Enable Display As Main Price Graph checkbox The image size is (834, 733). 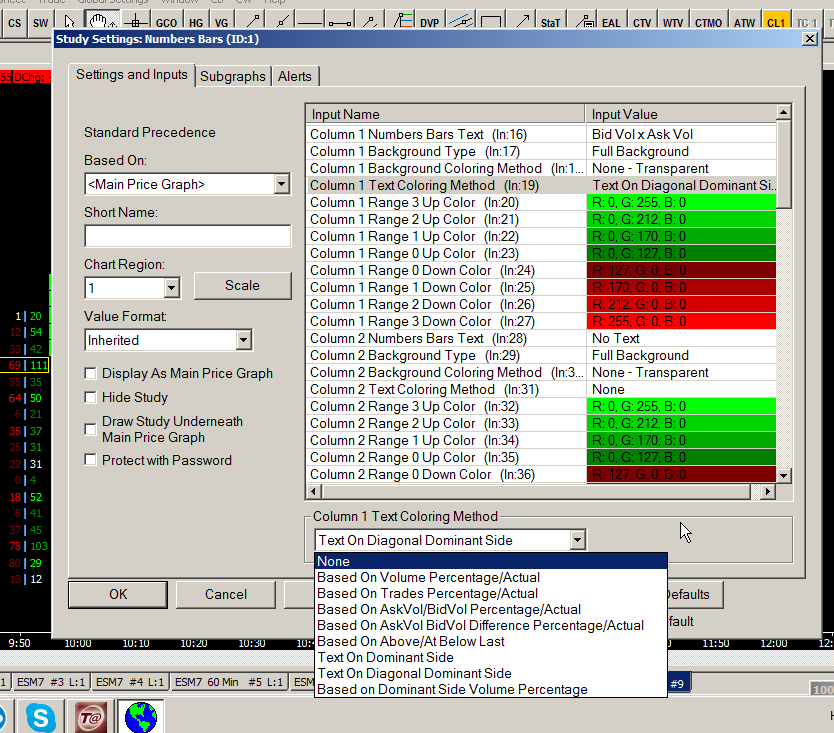[90, 373]
